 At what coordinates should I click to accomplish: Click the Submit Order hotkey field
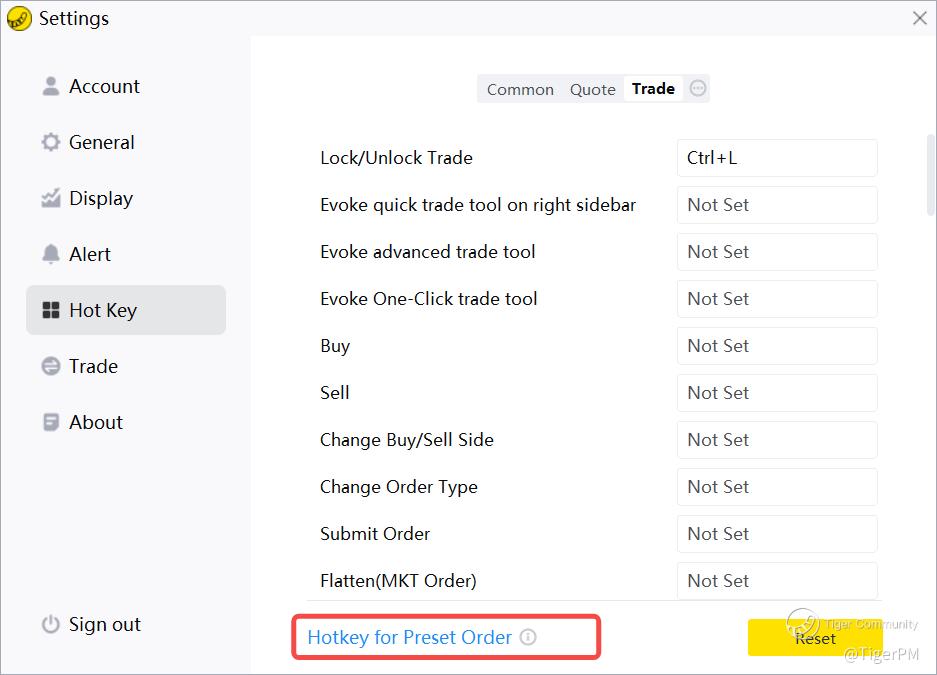(777, 534)
